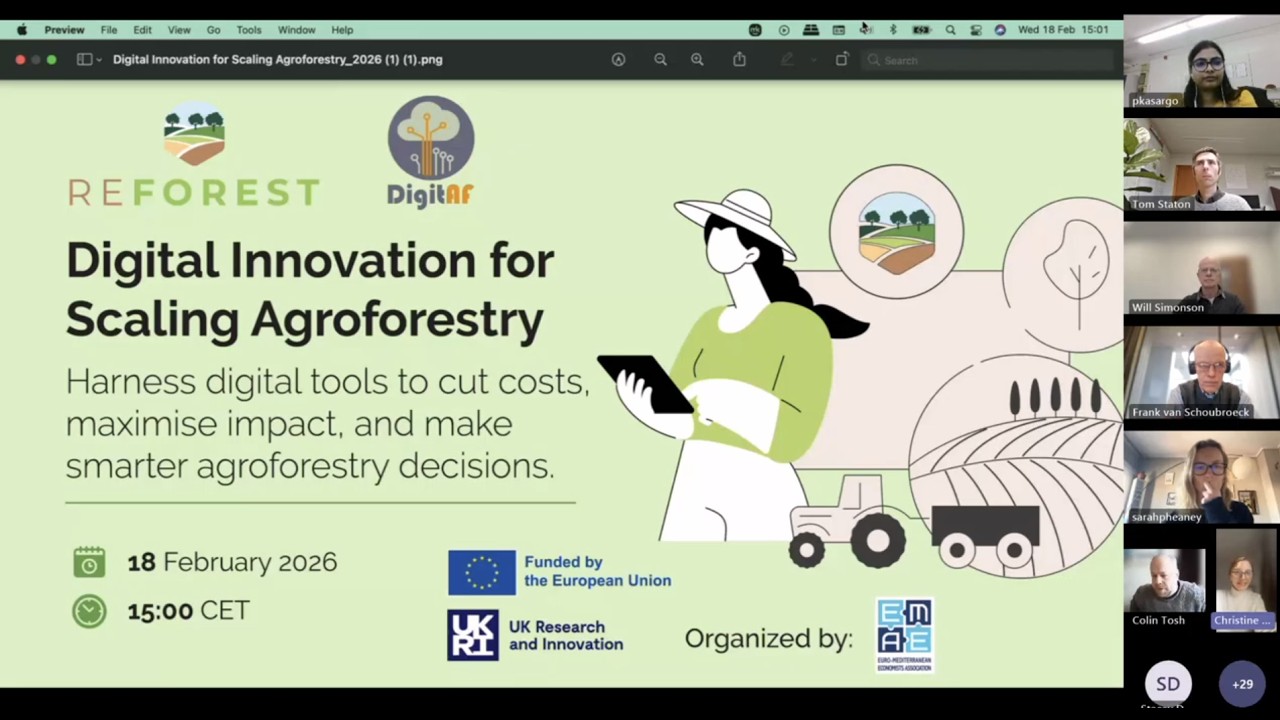The width and height of the screenshot is (1280, 720).
Task: Show the +29 additional participants
Action: 1242,684
